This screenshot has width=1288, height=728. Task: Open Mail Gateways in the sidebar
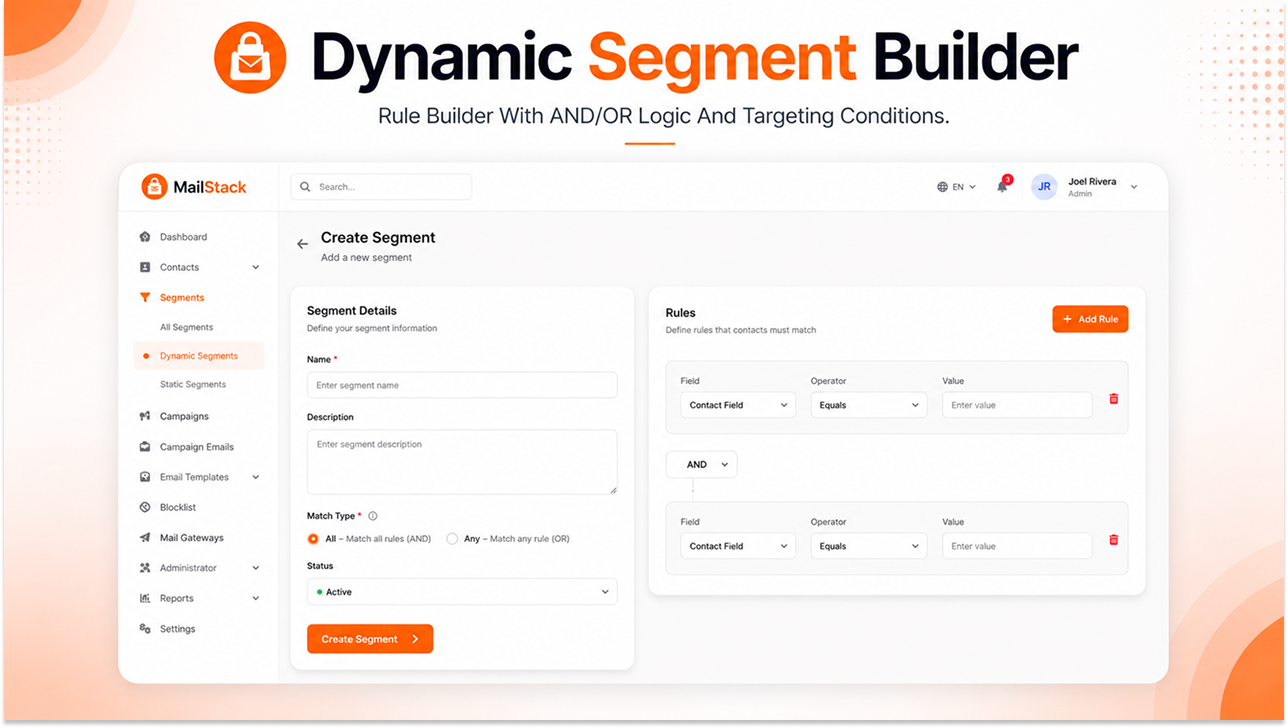[192, 538]
